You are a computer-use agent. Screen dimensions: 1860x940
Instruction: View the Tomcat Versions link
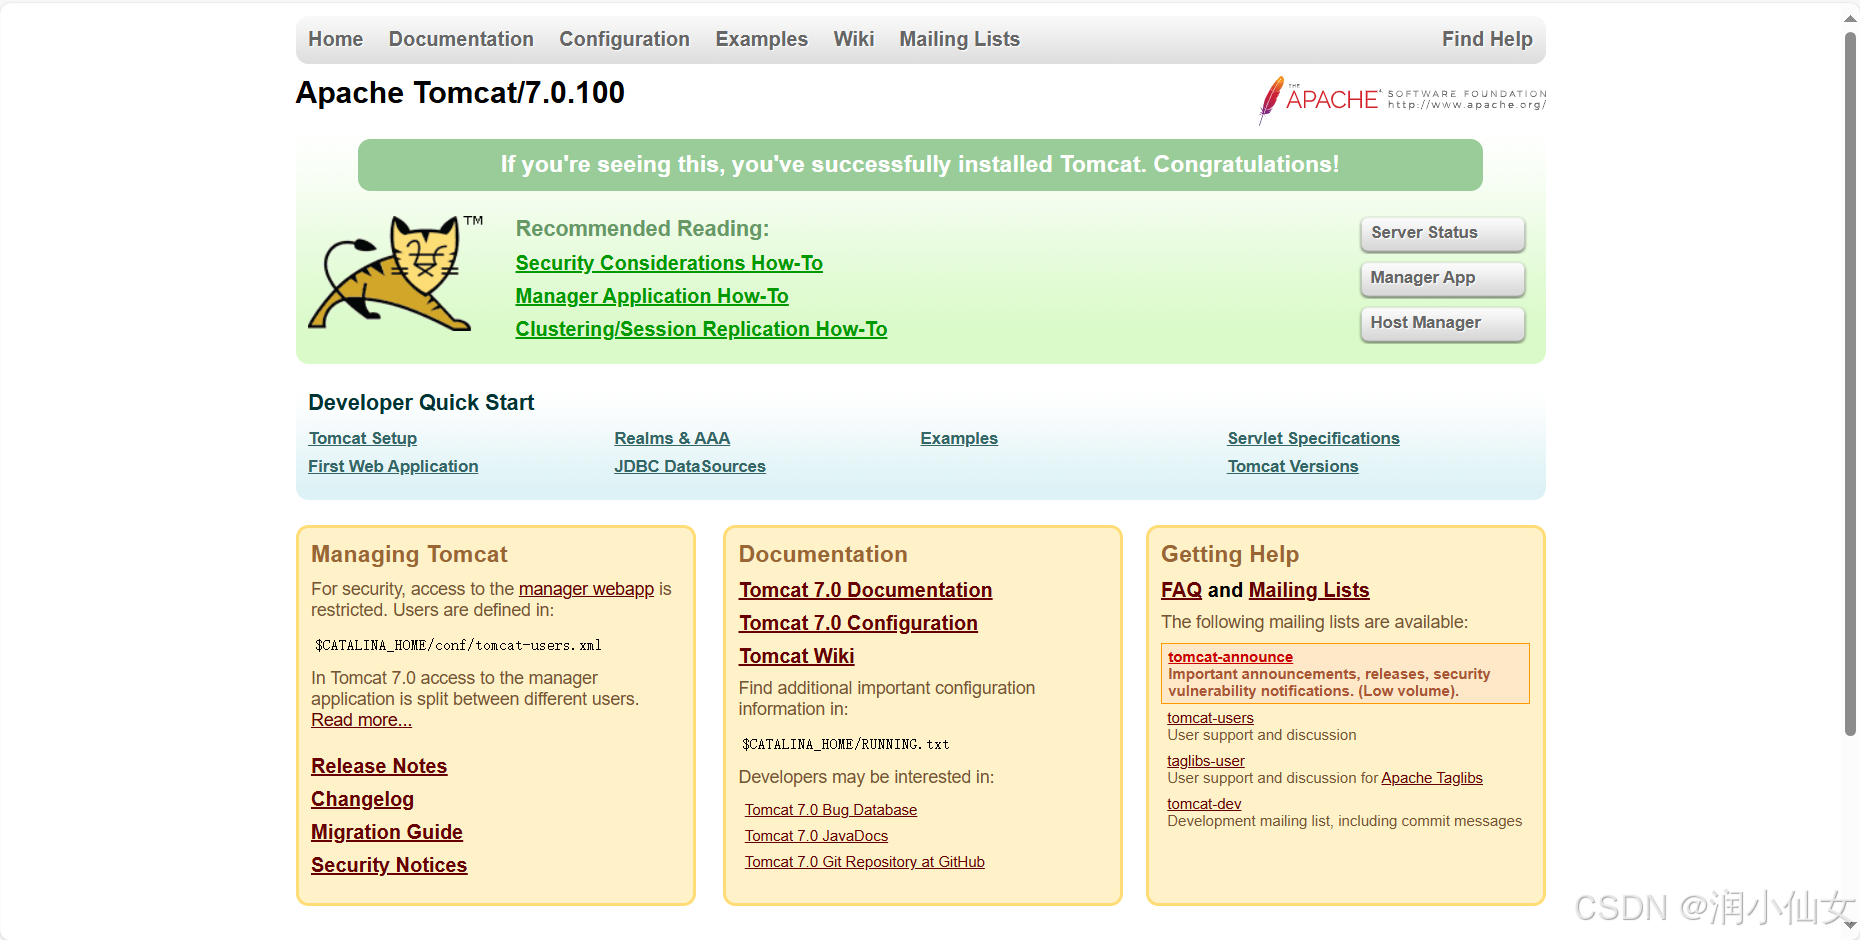(x=1293, y=466)
